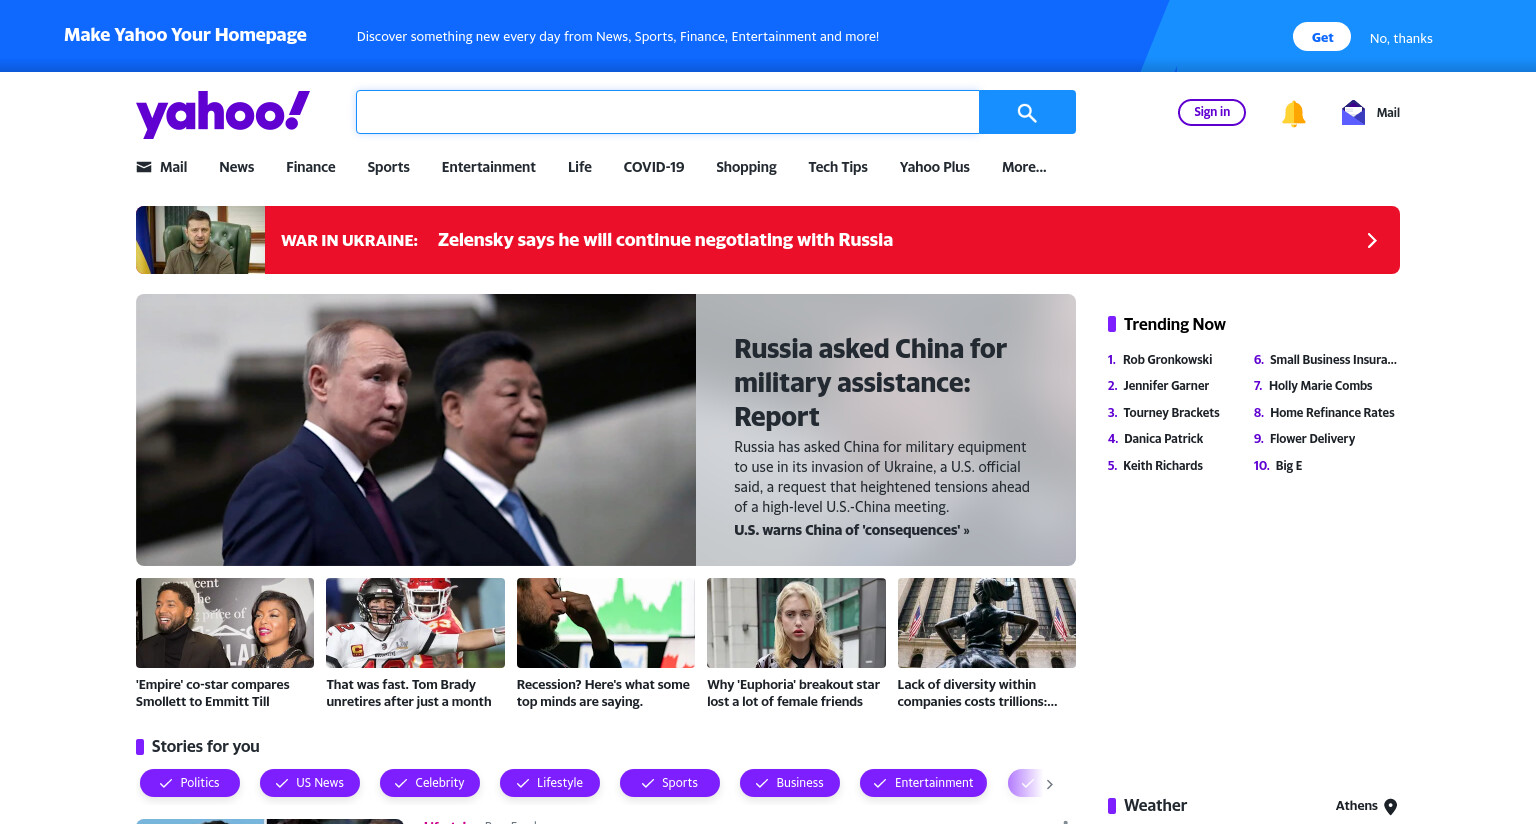The height and width of the screenshot is (824, 1536).
Task: Toggle the Entertainment topic chip
Action: pyautogui.click(x=923, y=783)
